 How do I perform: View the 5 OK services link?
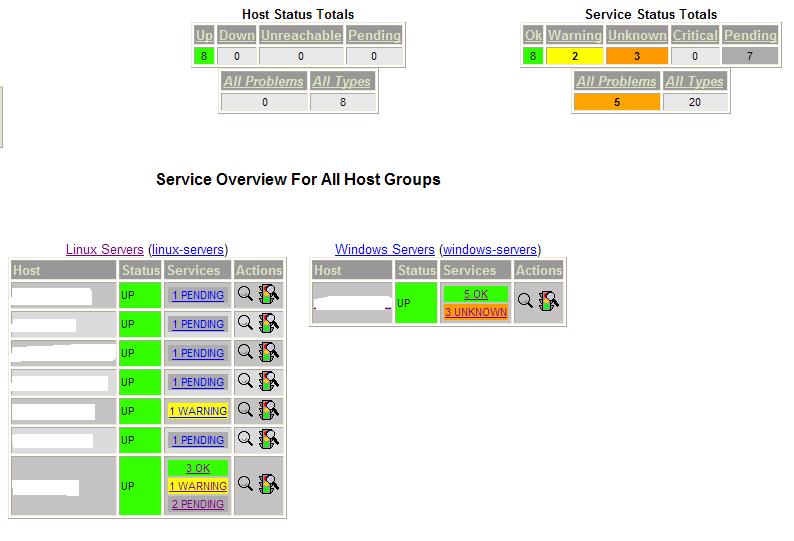pos(475,294)
